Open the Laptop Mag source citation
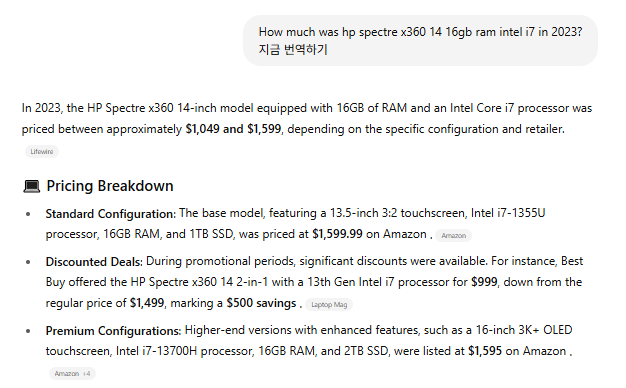 (329, 305)
